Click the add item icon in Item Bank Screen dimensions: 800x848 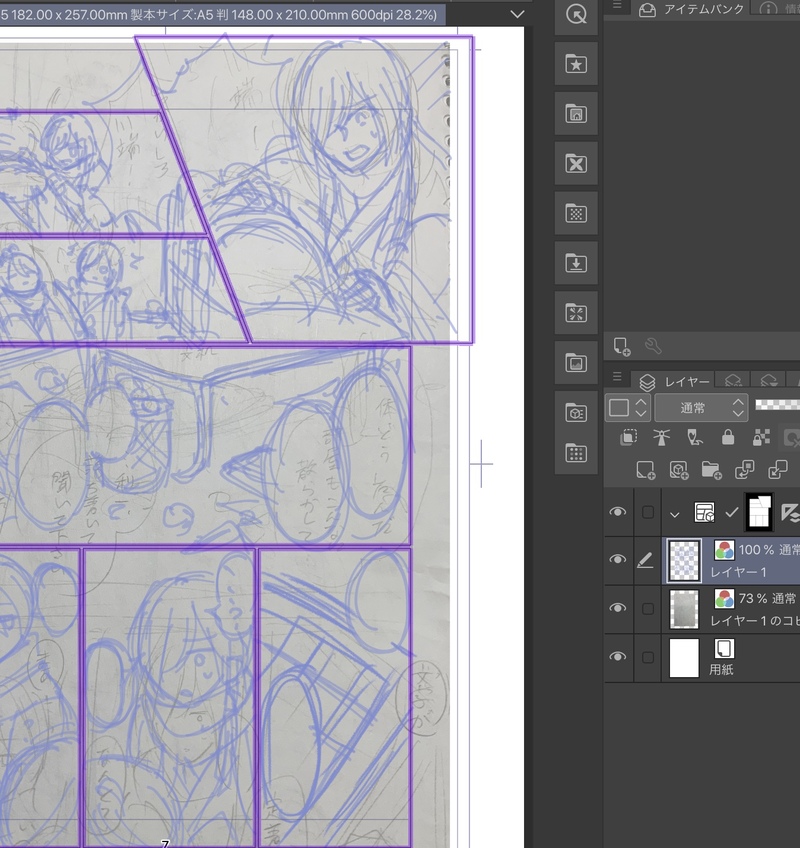pyautogui.click(x=622, y=346)
